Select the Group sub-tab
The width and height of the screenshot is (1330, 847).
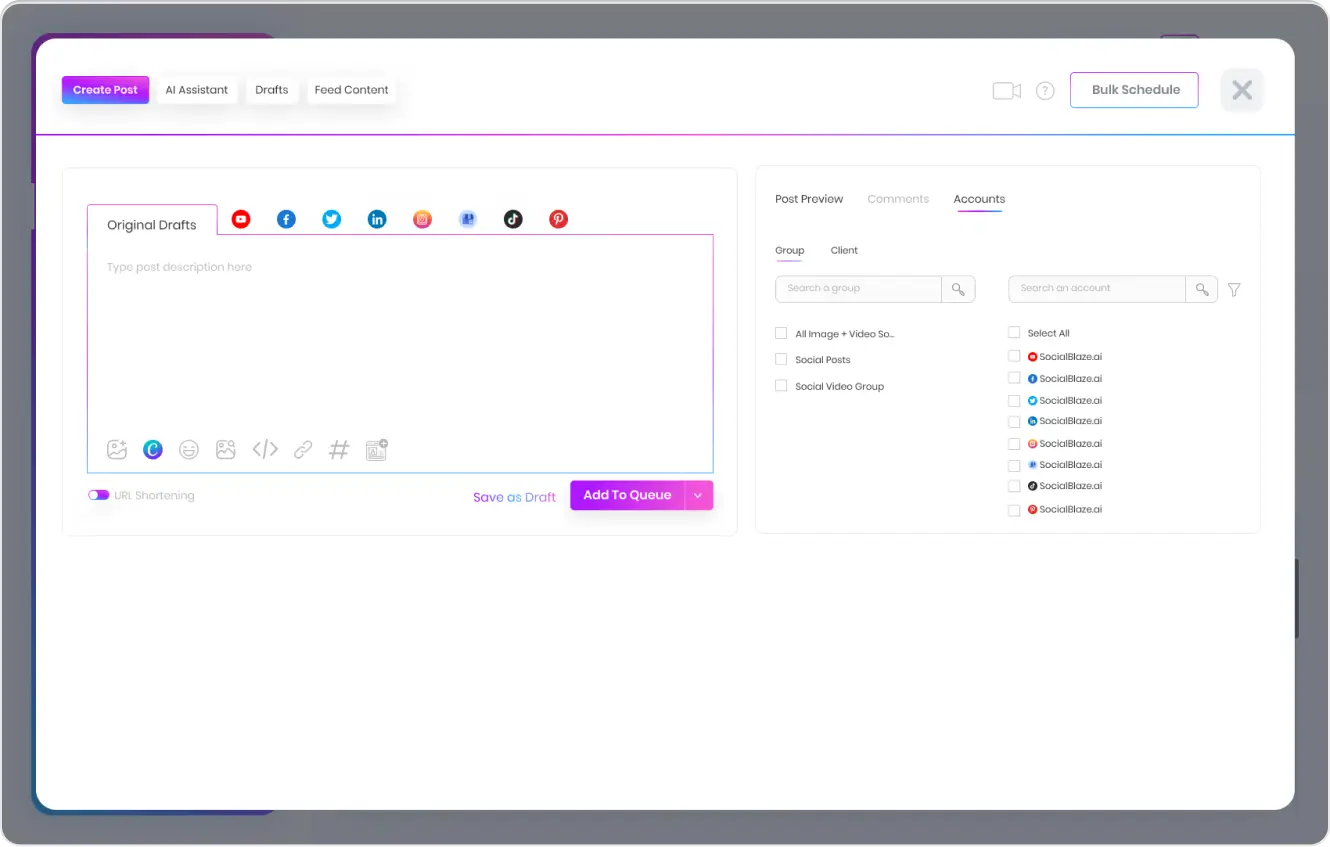tap(790, 251)
